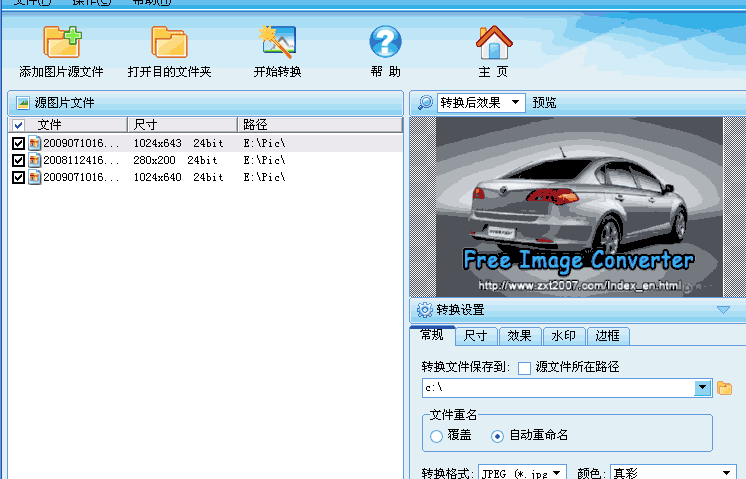Go to the Home page (主页) icon

(x=493, y=42)
